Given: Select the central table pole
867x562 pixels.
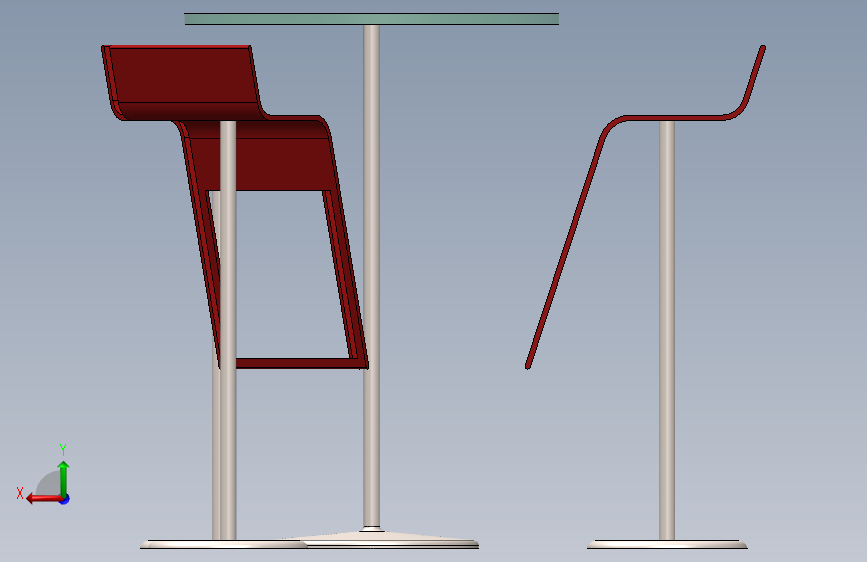Looking at the screenshot, I should click(372, 277).
